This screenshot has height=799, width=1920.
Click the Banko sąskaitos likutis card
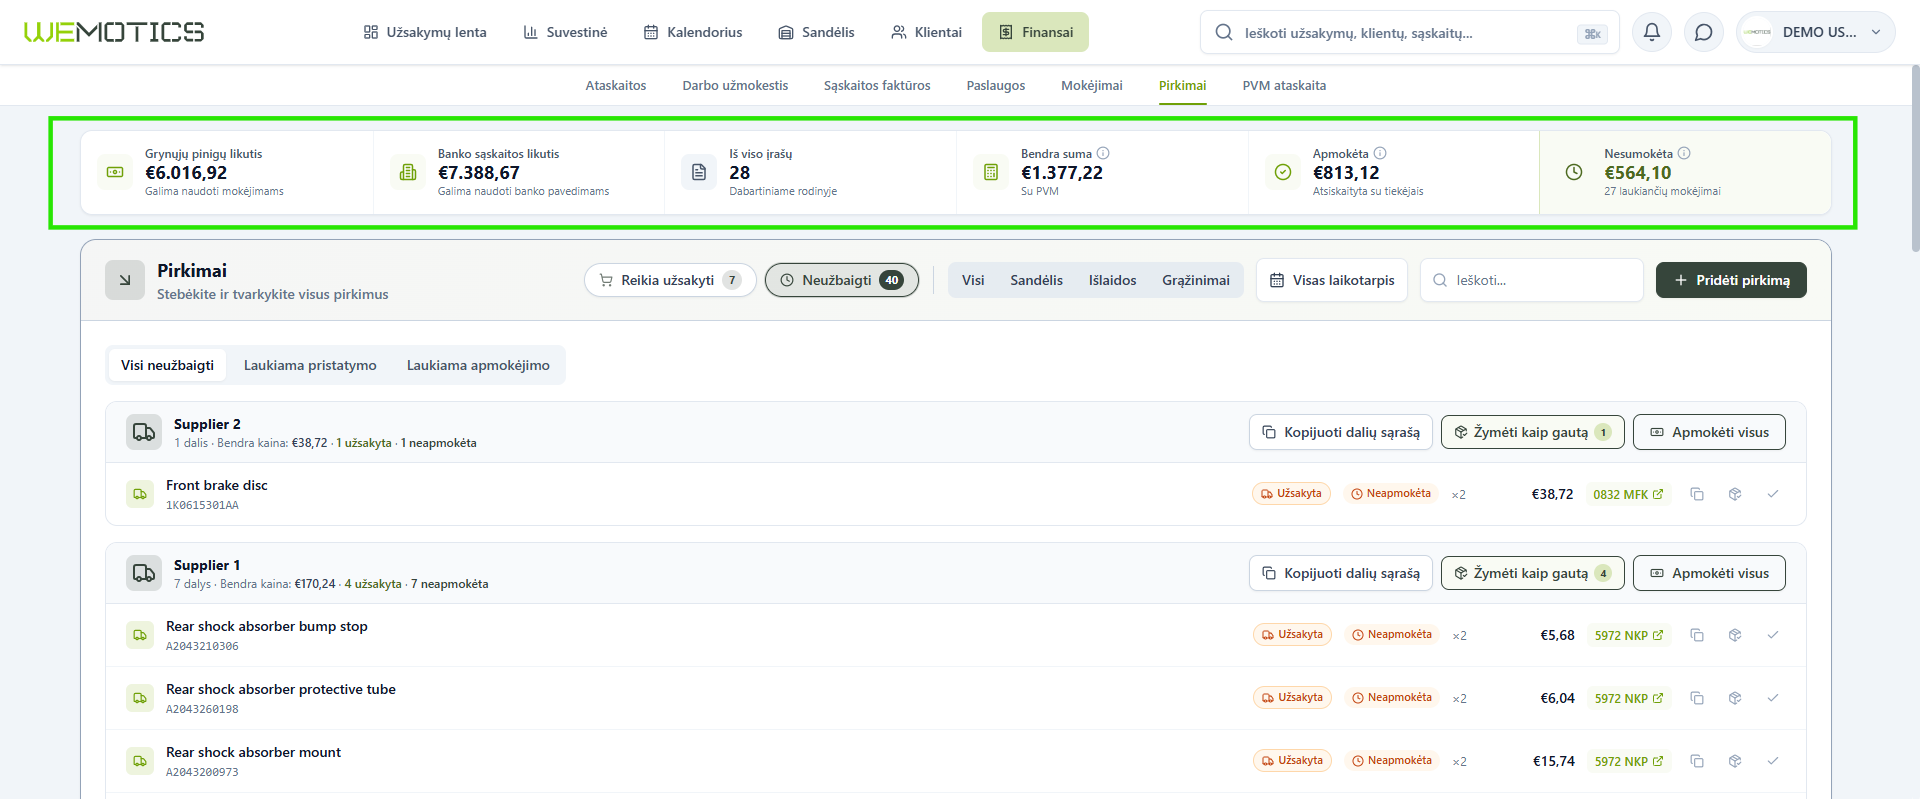point(519,172)
